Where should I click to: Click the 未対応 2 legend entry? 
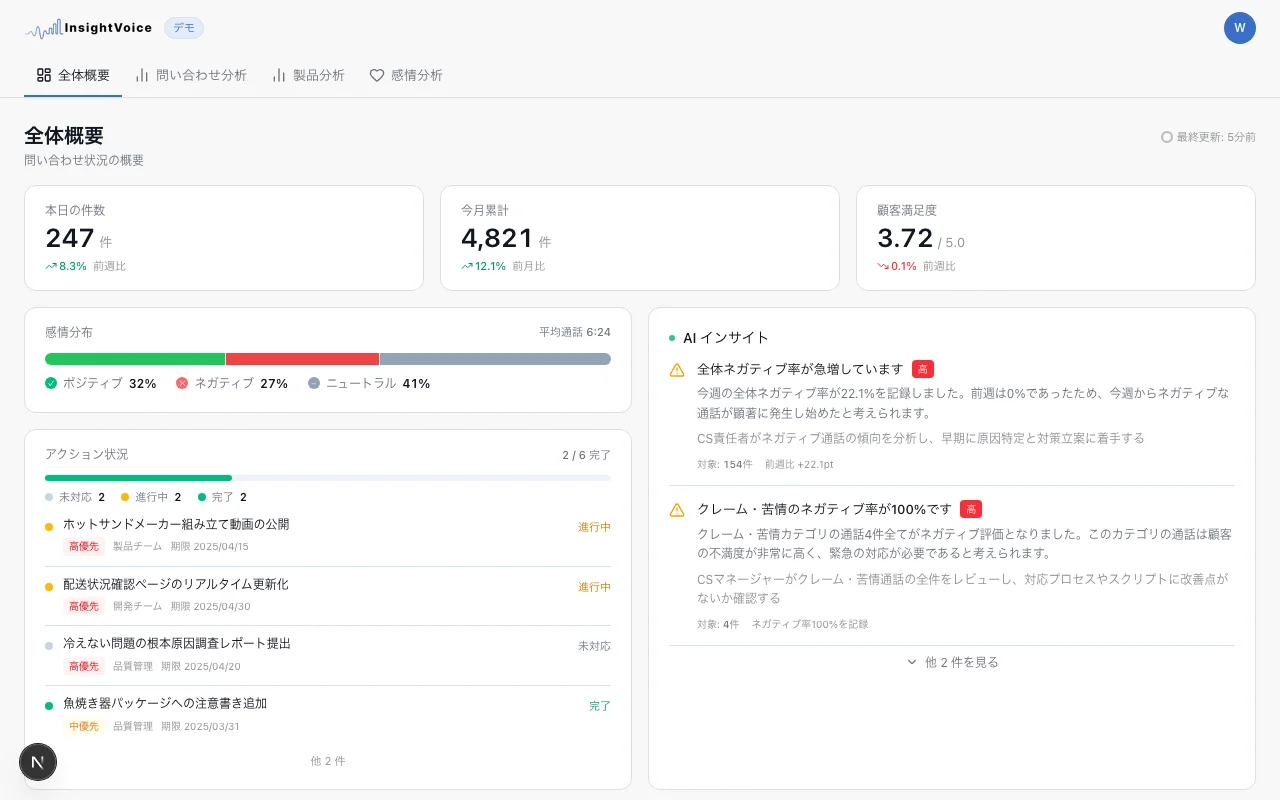[x=75, y=497]
